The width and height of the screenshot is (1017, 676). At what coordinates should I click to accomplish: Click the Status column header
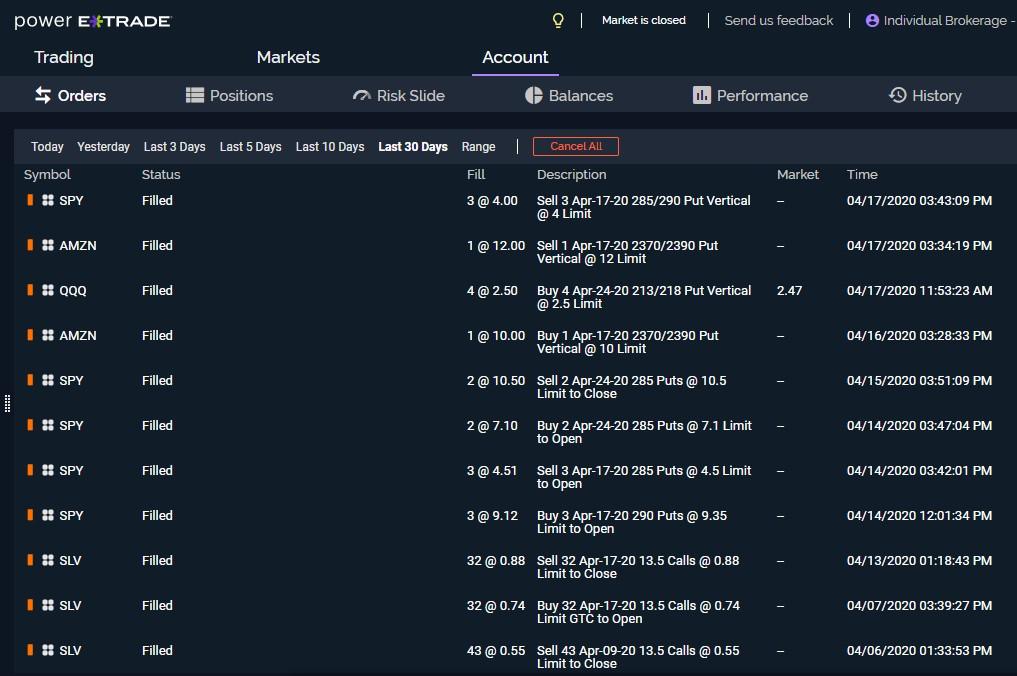tap(161, 175)
